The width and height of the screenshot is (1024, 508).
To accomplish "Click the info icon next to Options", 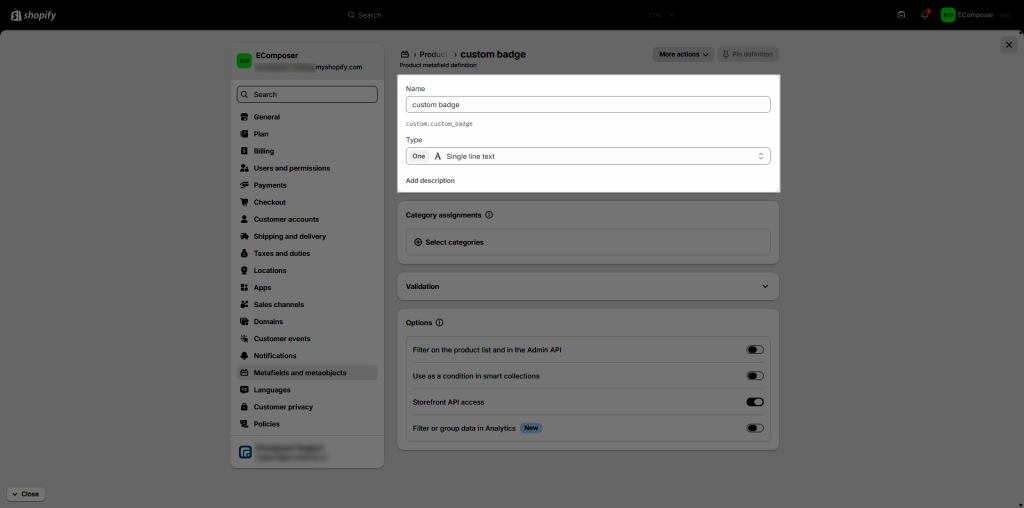I will tap(440, 323).
